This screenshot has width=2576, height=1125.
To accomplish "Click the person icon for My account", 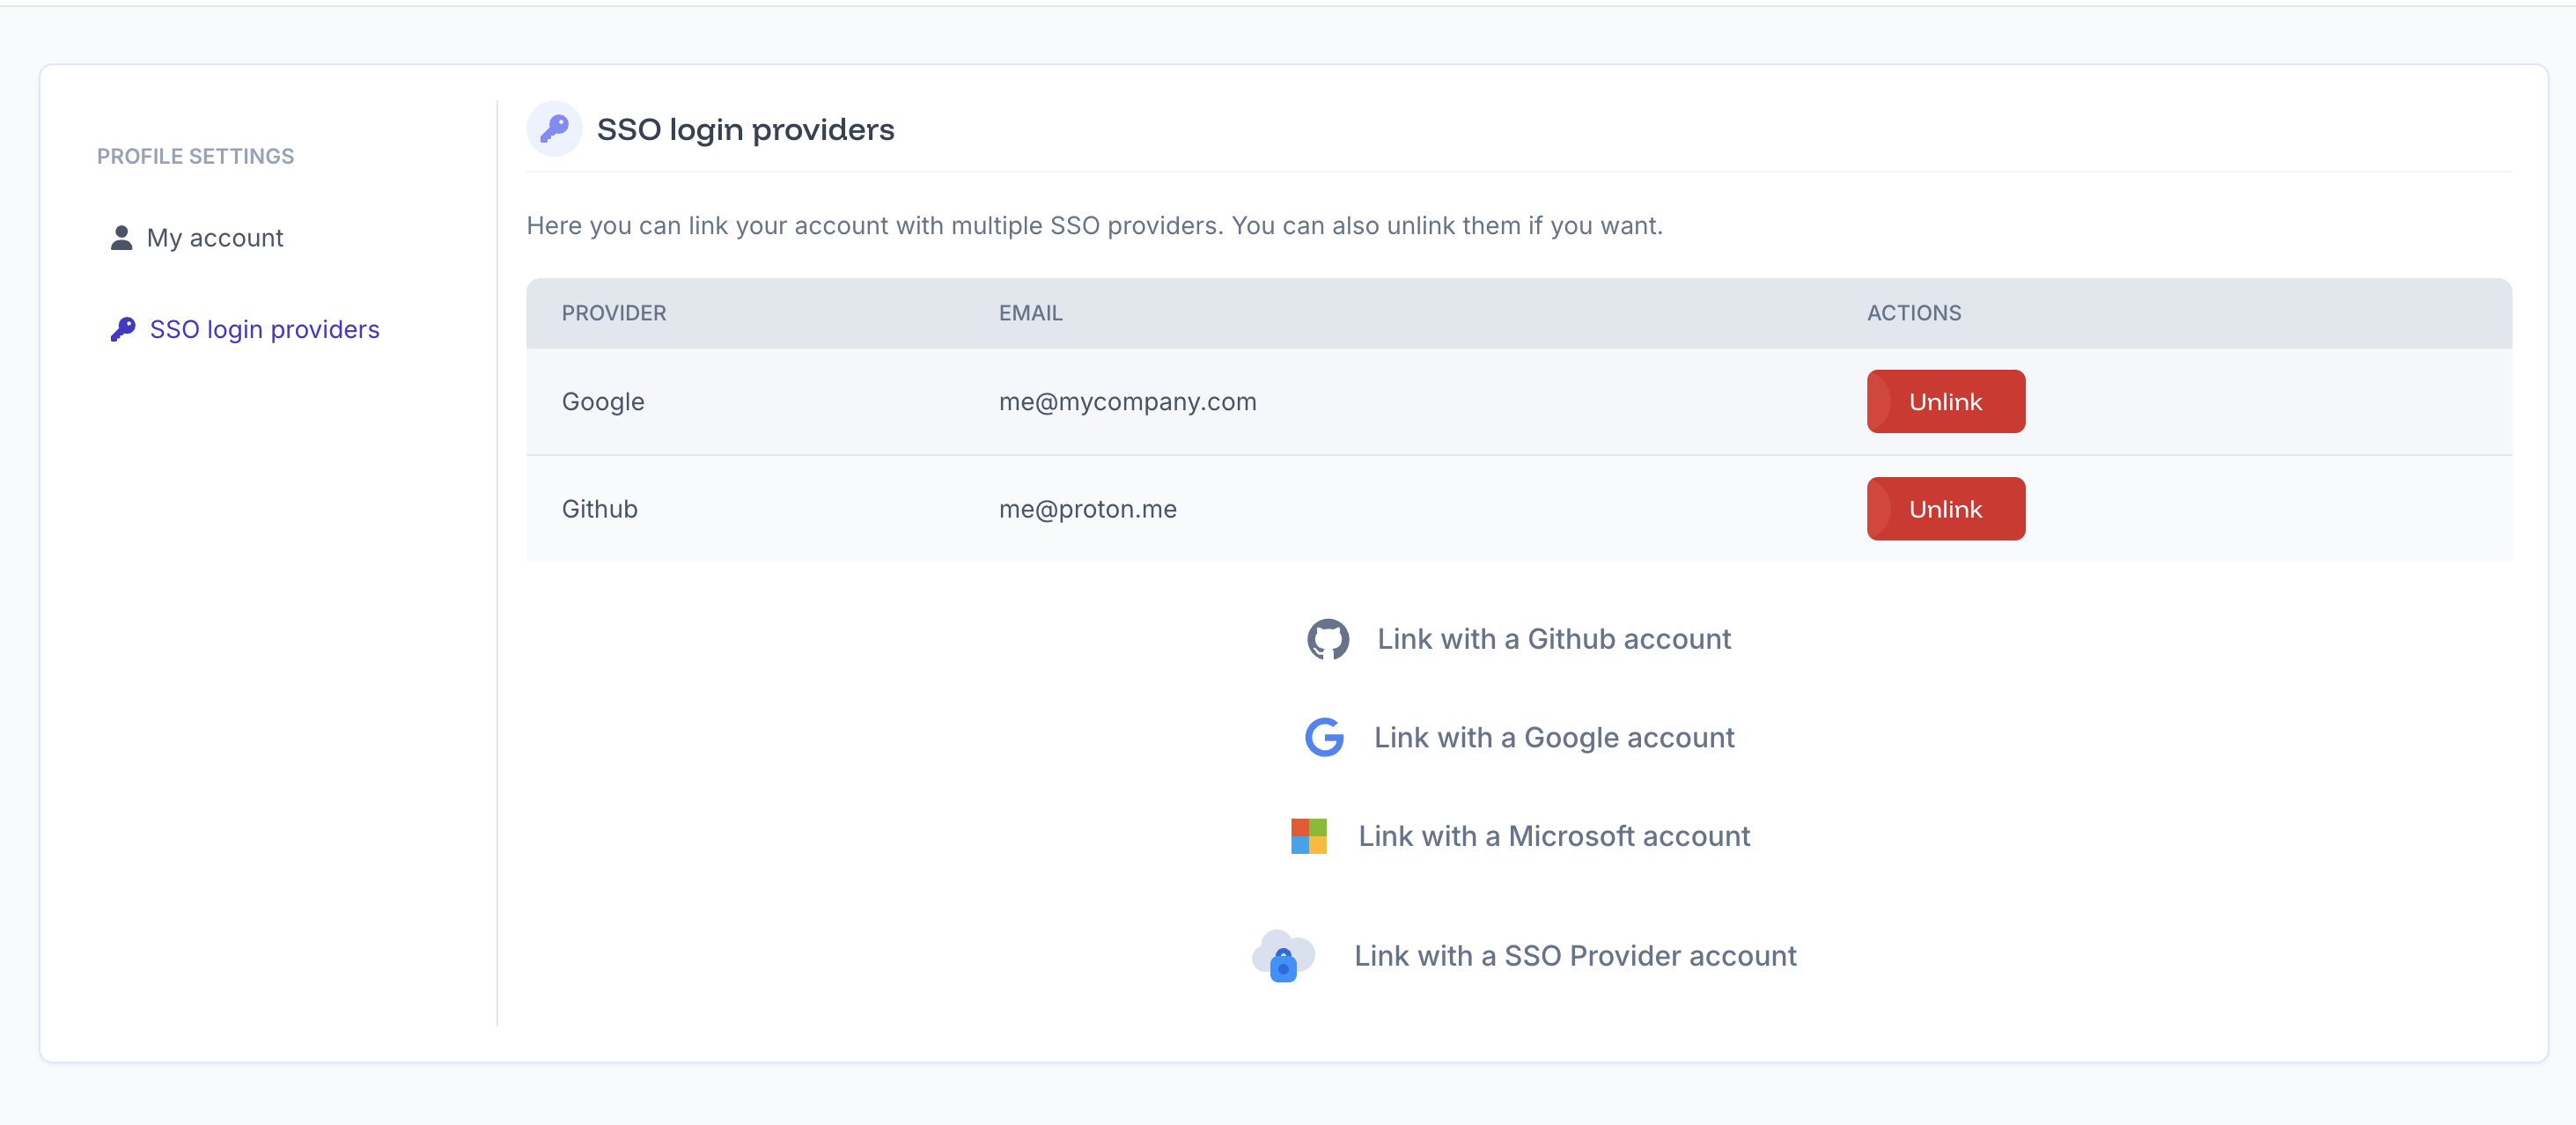I will pyautogui.click(x=122, y=238).
